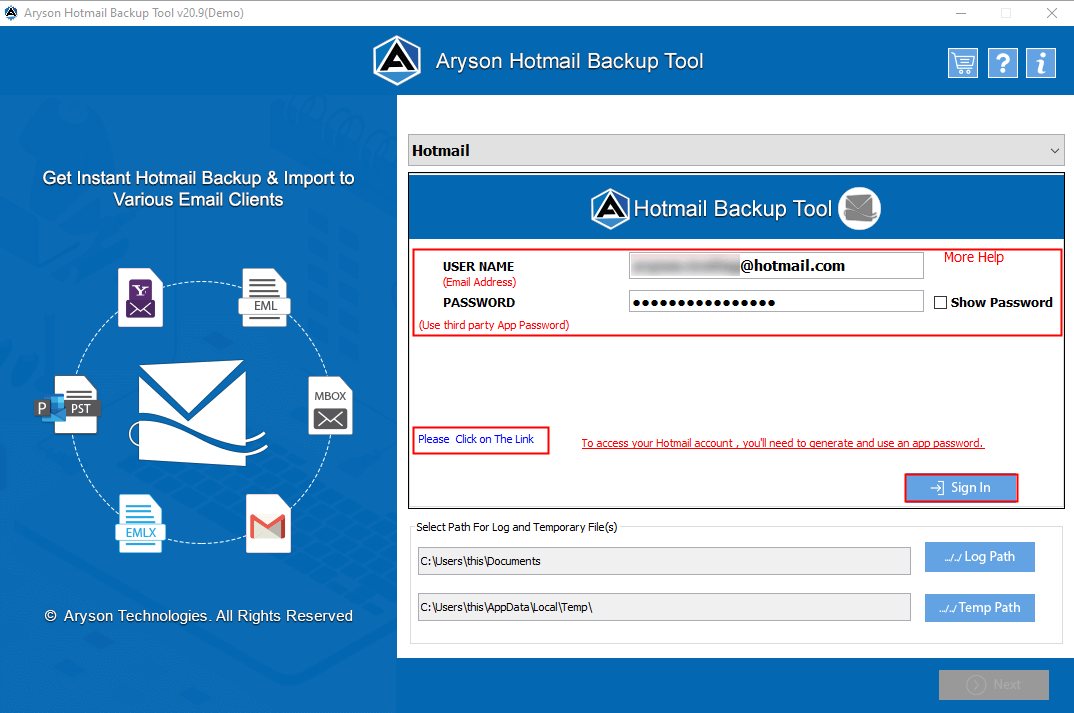1074x713 pixels.
Task: Open the app password generation link
Action: [782, 443]
